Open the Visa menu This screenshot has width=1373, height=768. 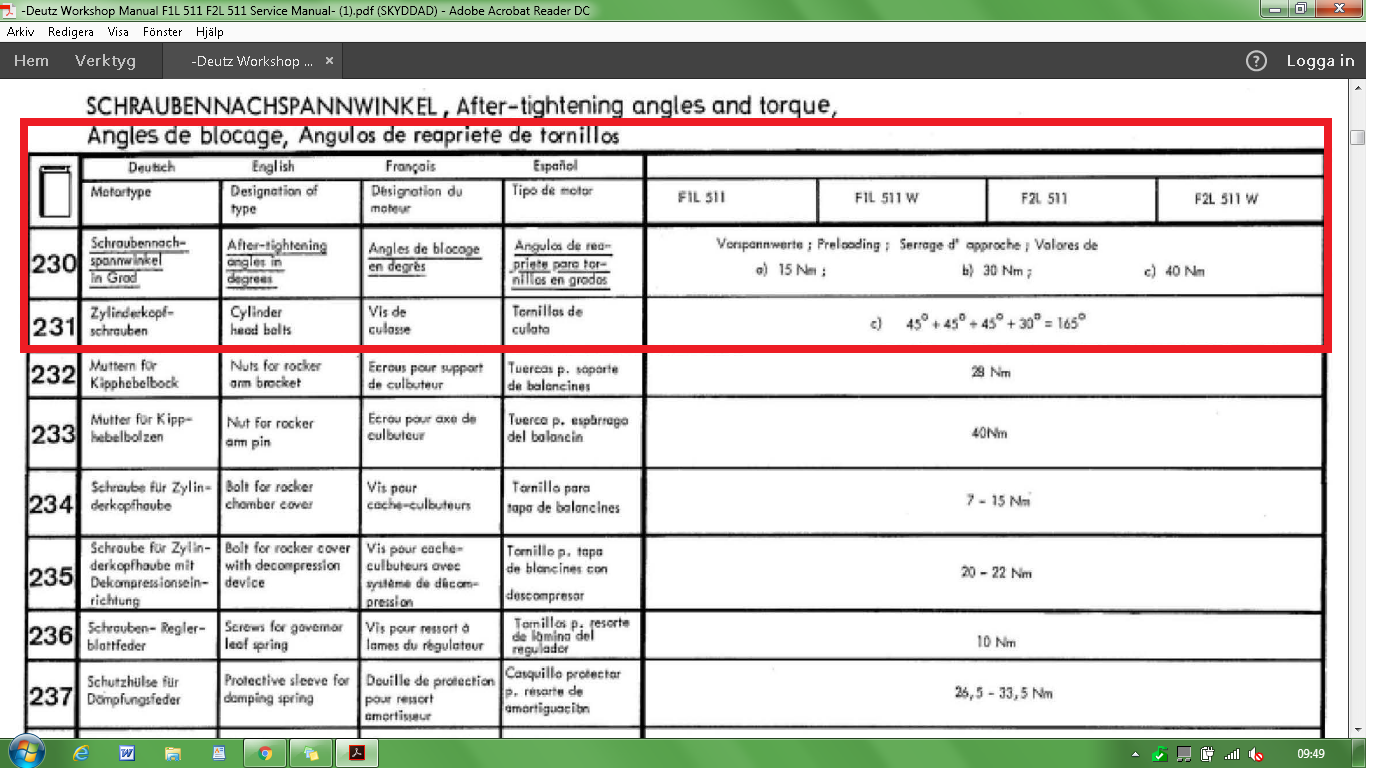click(117, 31)
